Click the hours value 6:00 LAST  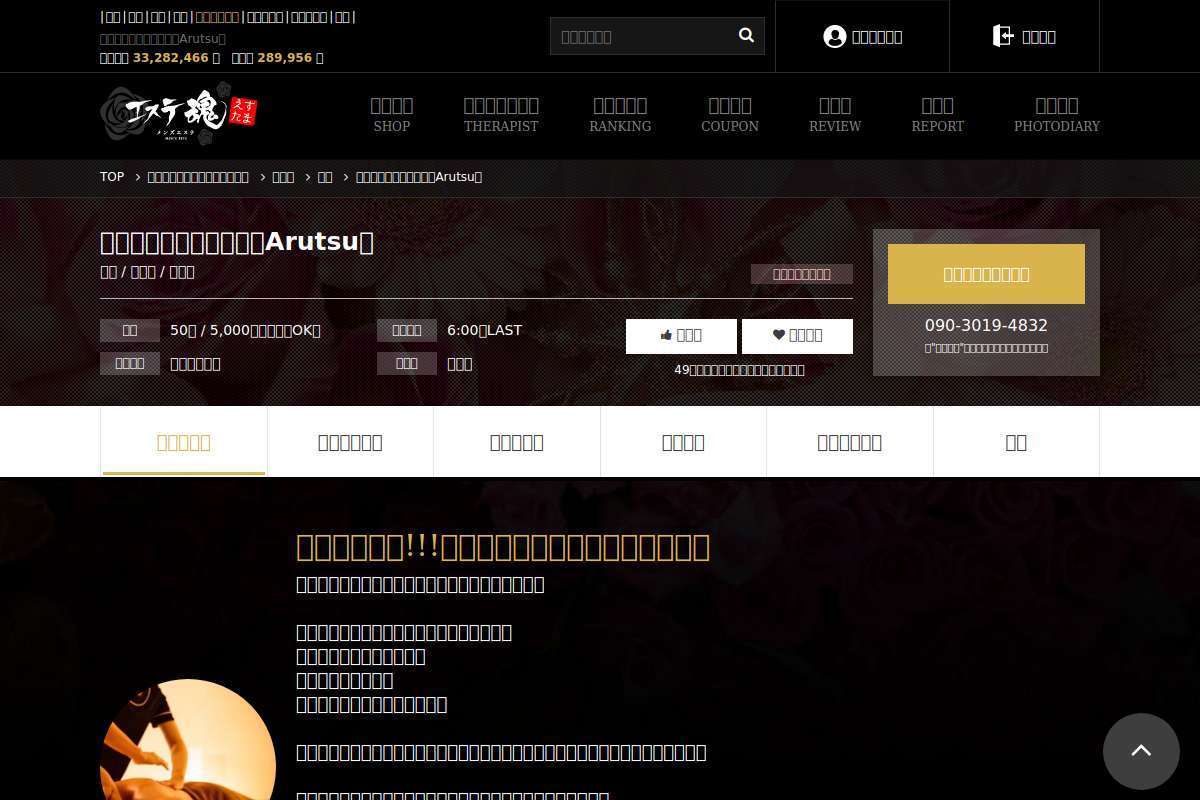click(x=484, y=330)
